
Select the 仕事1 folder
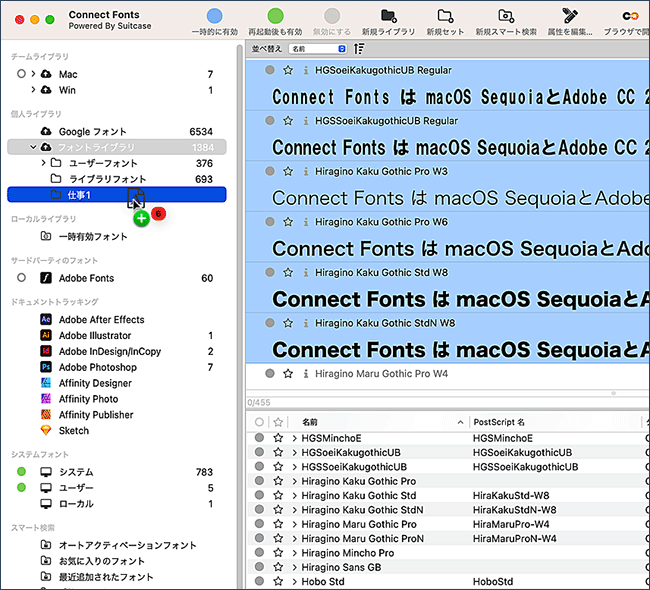(116, 194)
